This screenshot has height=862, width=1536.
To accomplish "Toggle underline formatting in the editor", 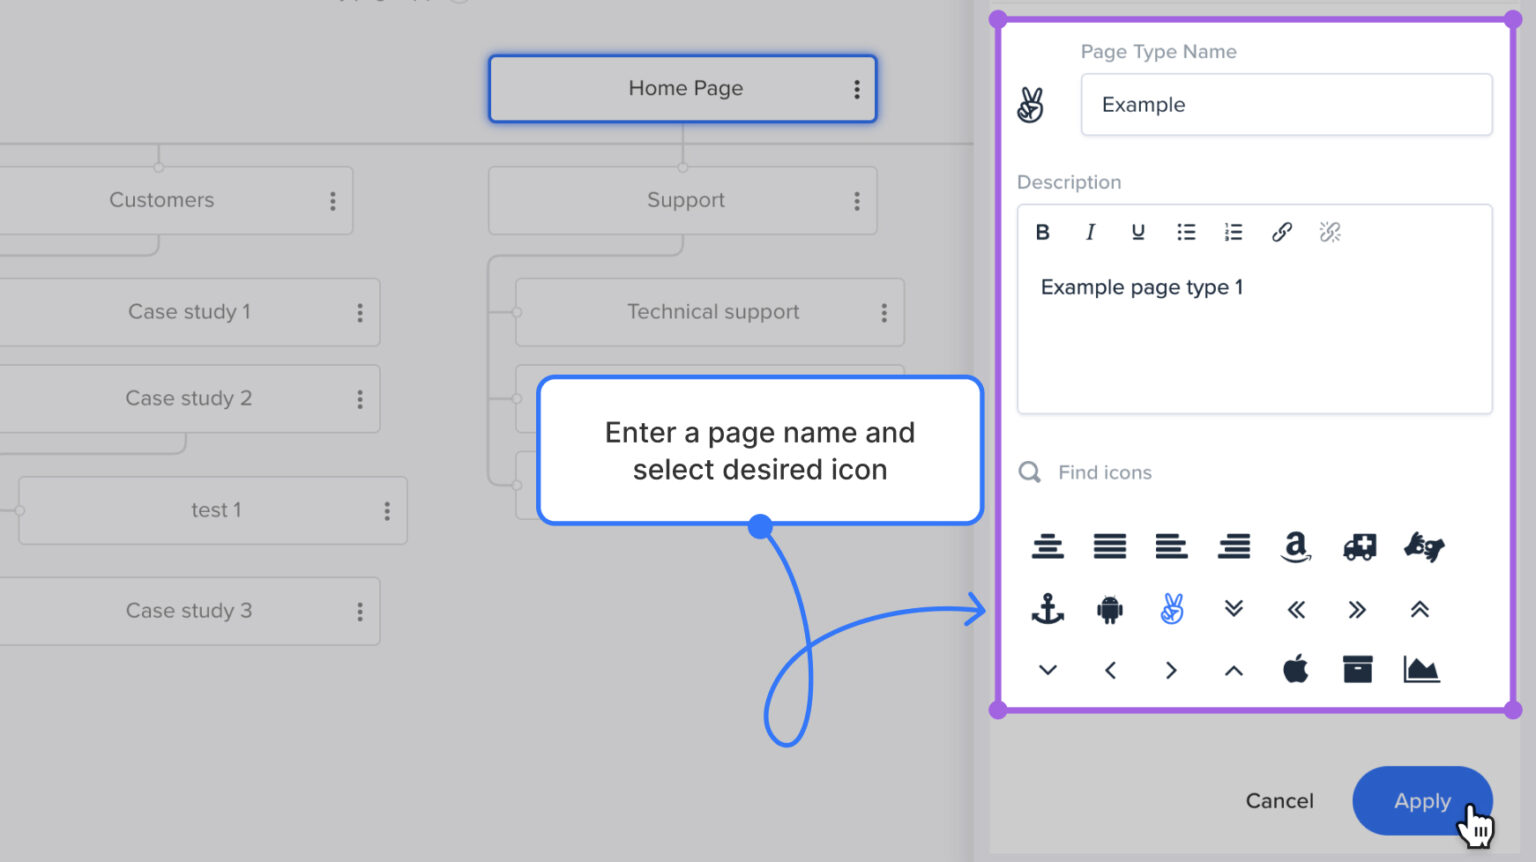I will (1138, 232).
